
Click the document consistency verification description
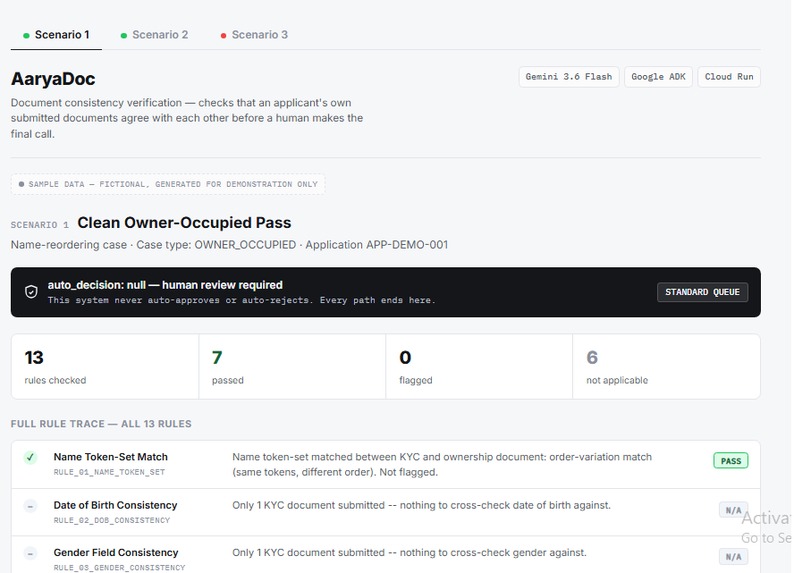coord(187,118)
